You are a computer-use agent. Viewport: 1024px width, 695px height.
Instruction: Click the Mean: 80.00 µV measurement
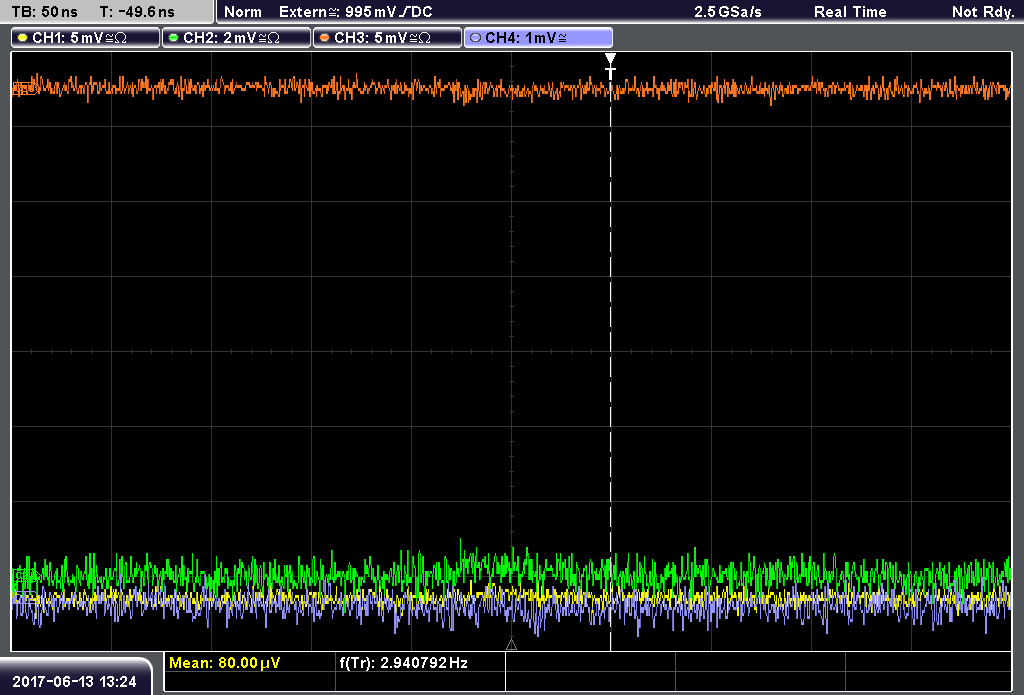(x=225, y=663)
